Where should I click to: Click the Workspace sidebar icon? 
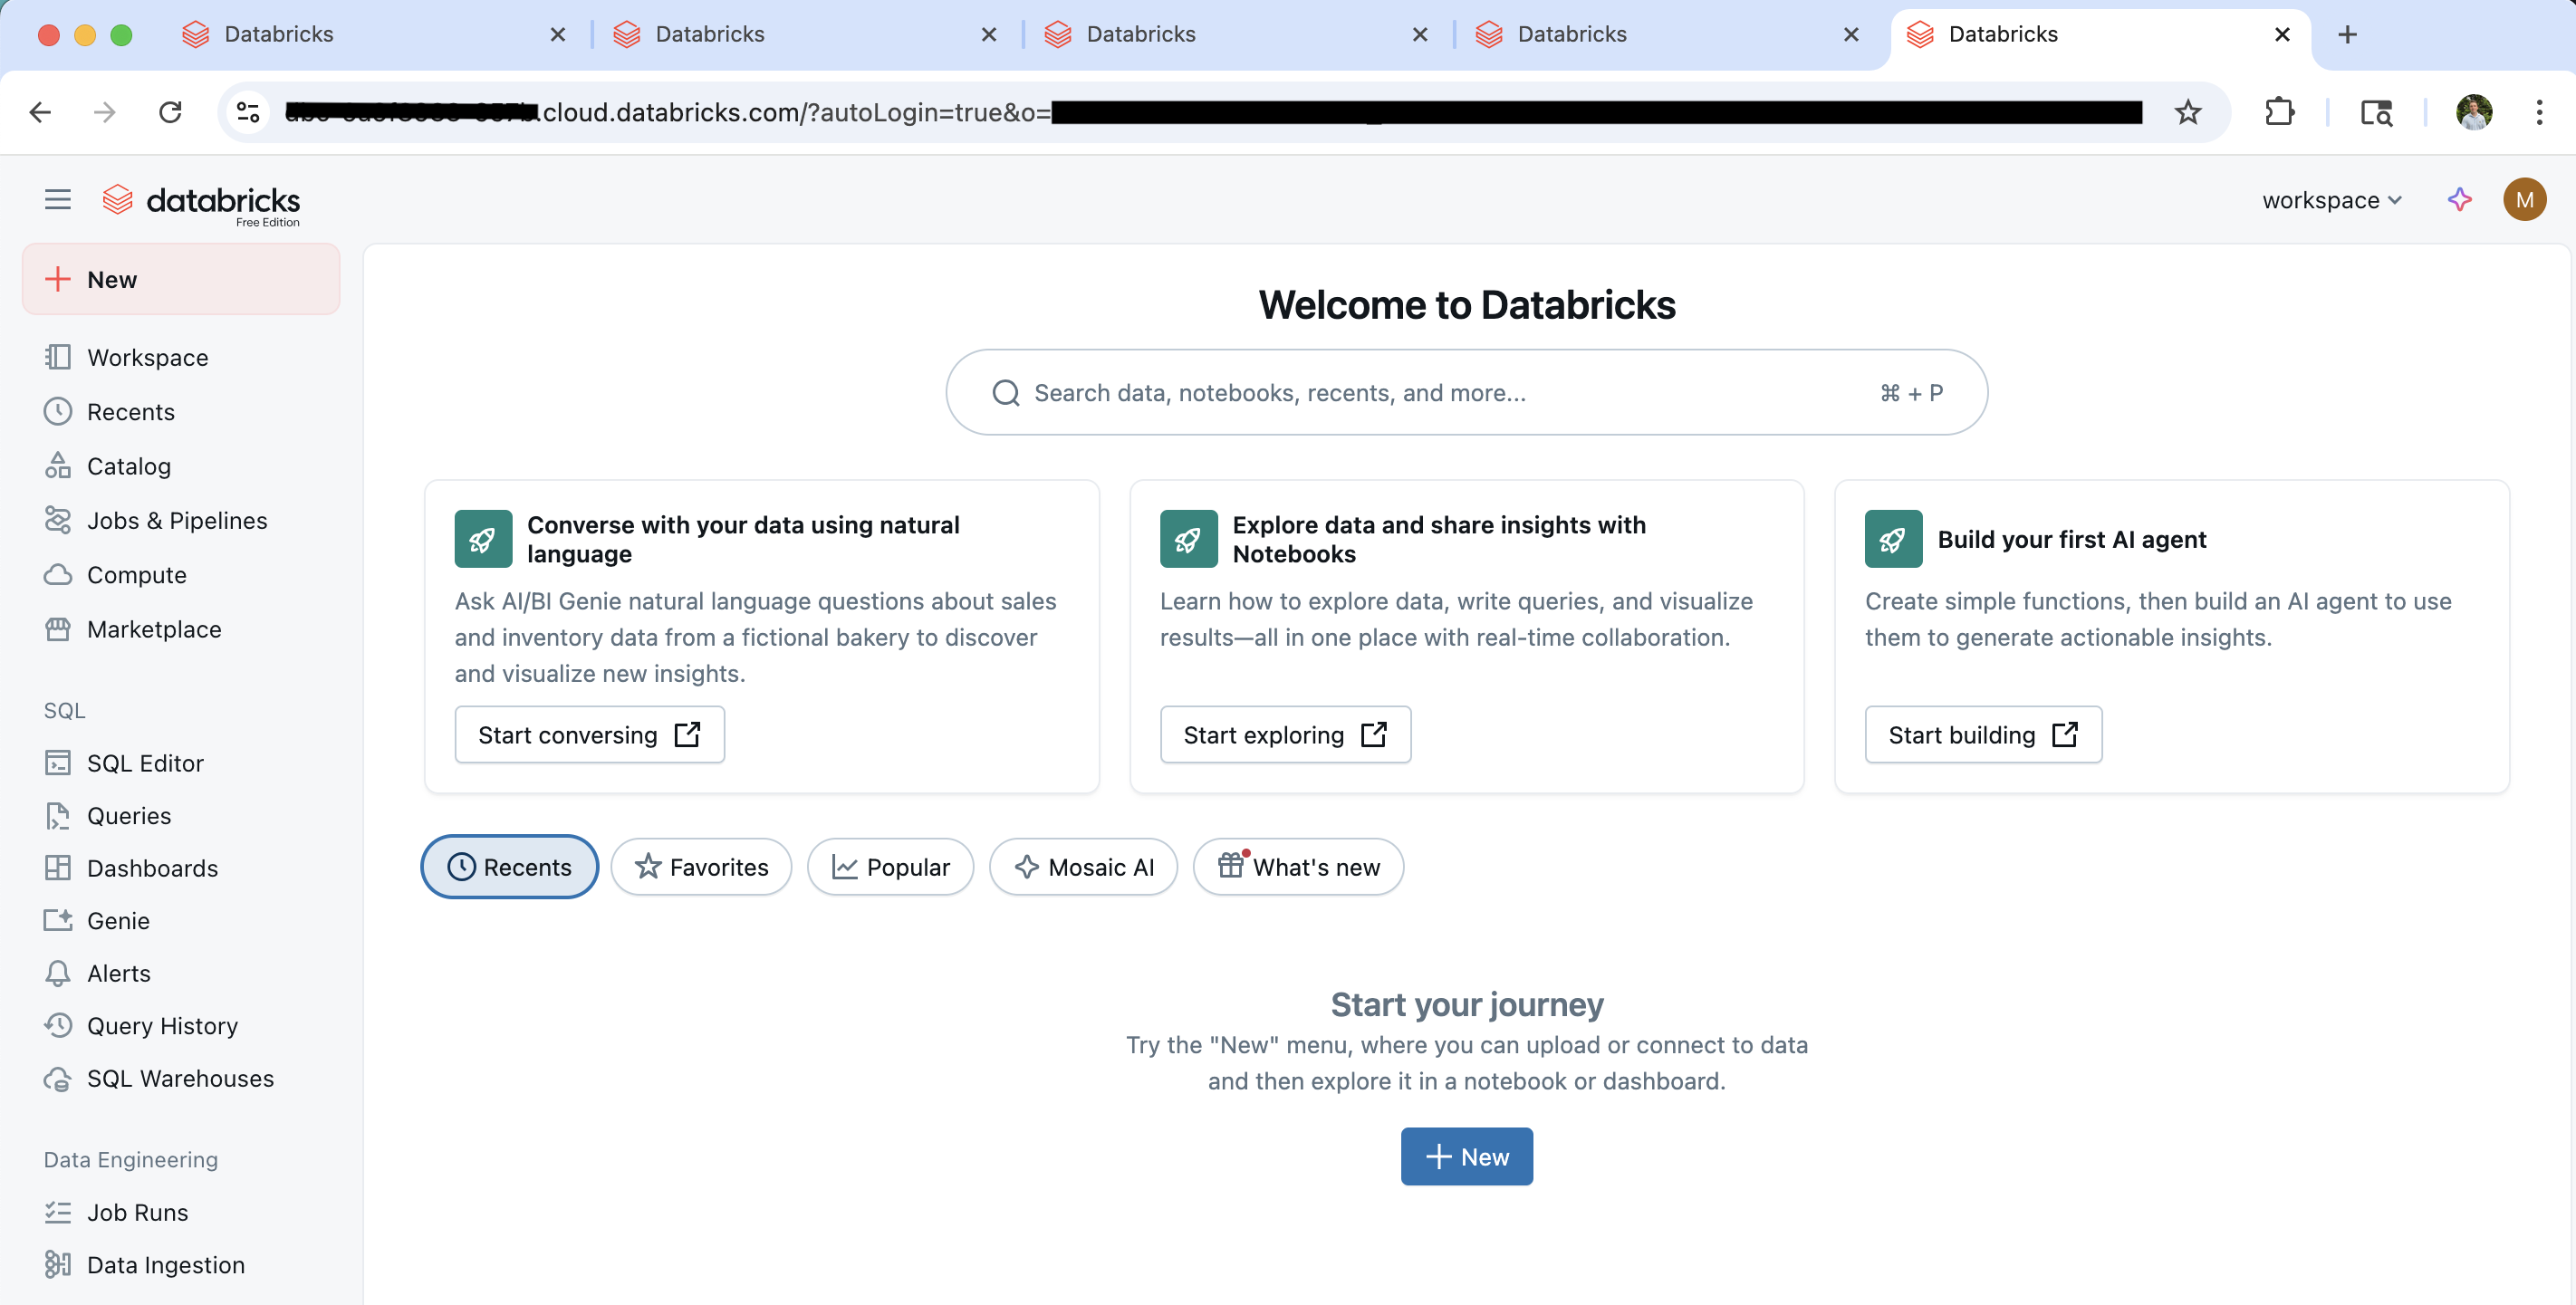tap(58, 357)
